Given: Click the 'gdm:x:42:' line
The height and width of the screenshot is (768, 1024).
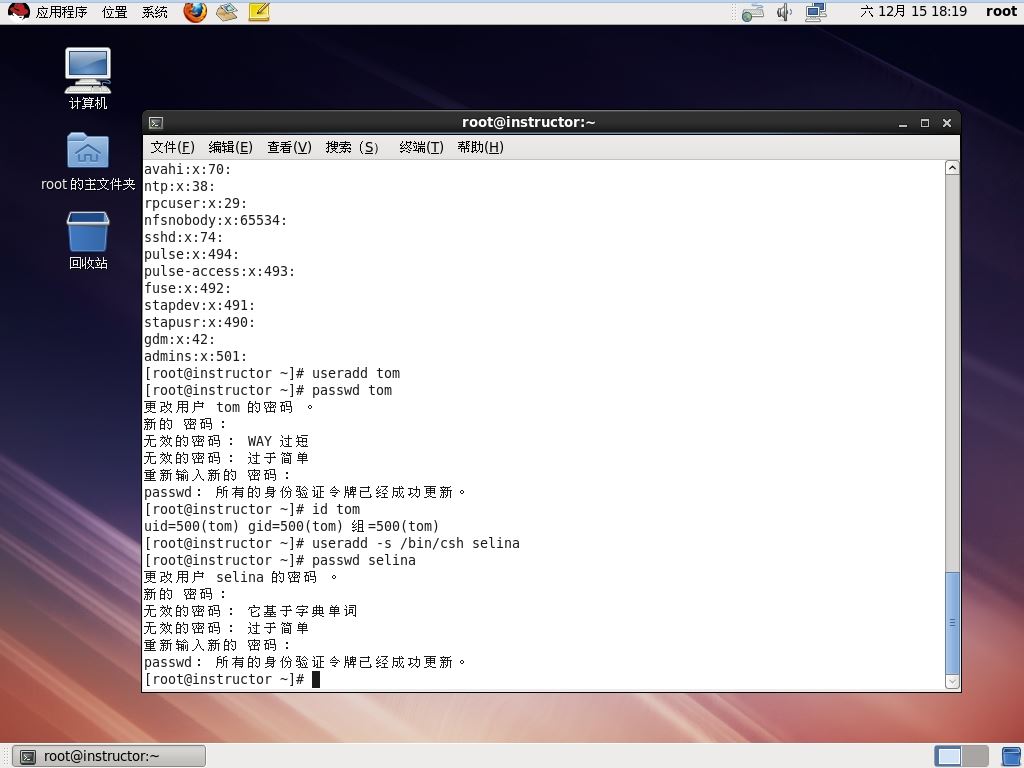Looking at the screenshot, I should click(x=180, y=340).
